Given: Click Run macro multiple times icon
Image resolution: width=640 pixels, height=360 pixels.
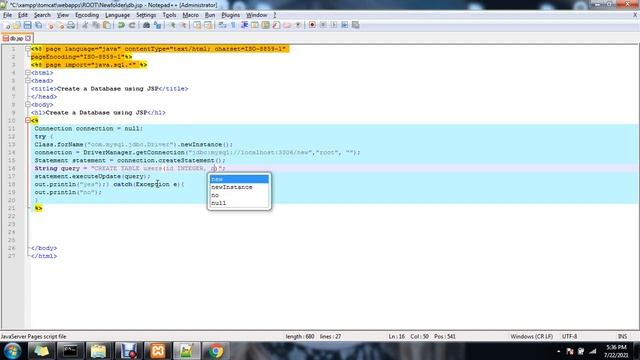Looking at the screenshot, I should click(344, 25).
